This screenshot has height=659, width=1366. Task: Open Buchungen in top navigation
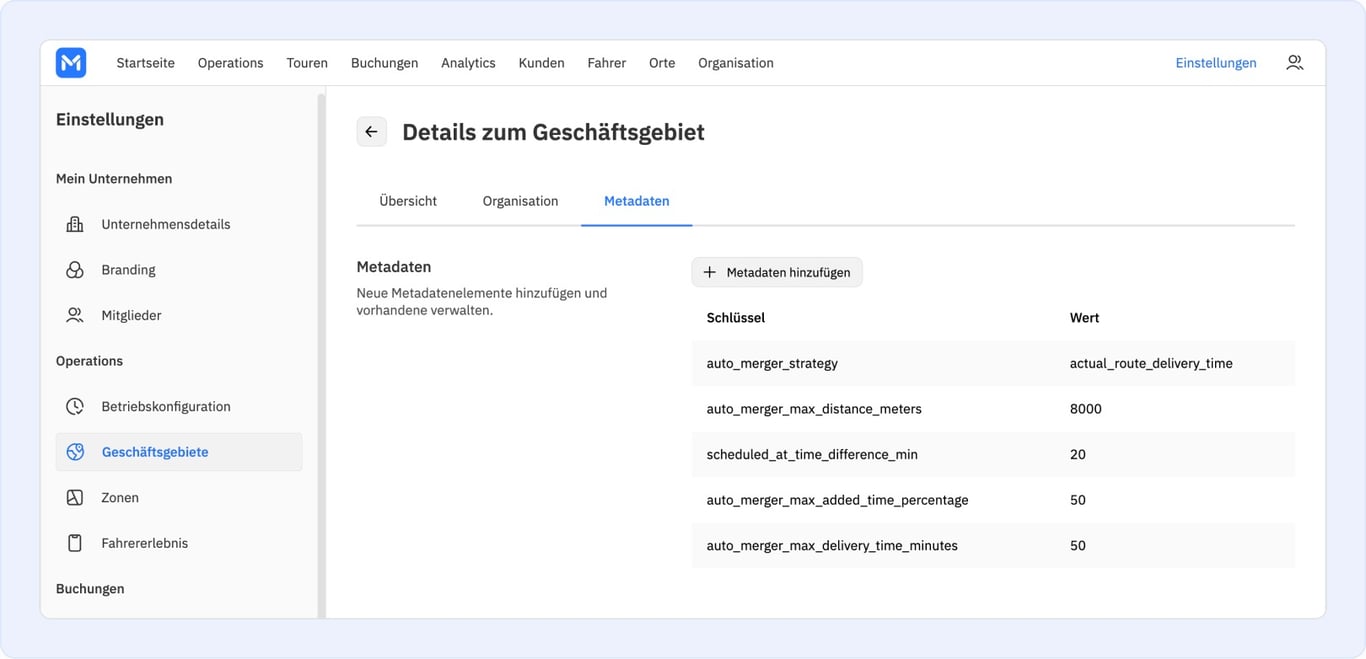click(x=385, y=63)
